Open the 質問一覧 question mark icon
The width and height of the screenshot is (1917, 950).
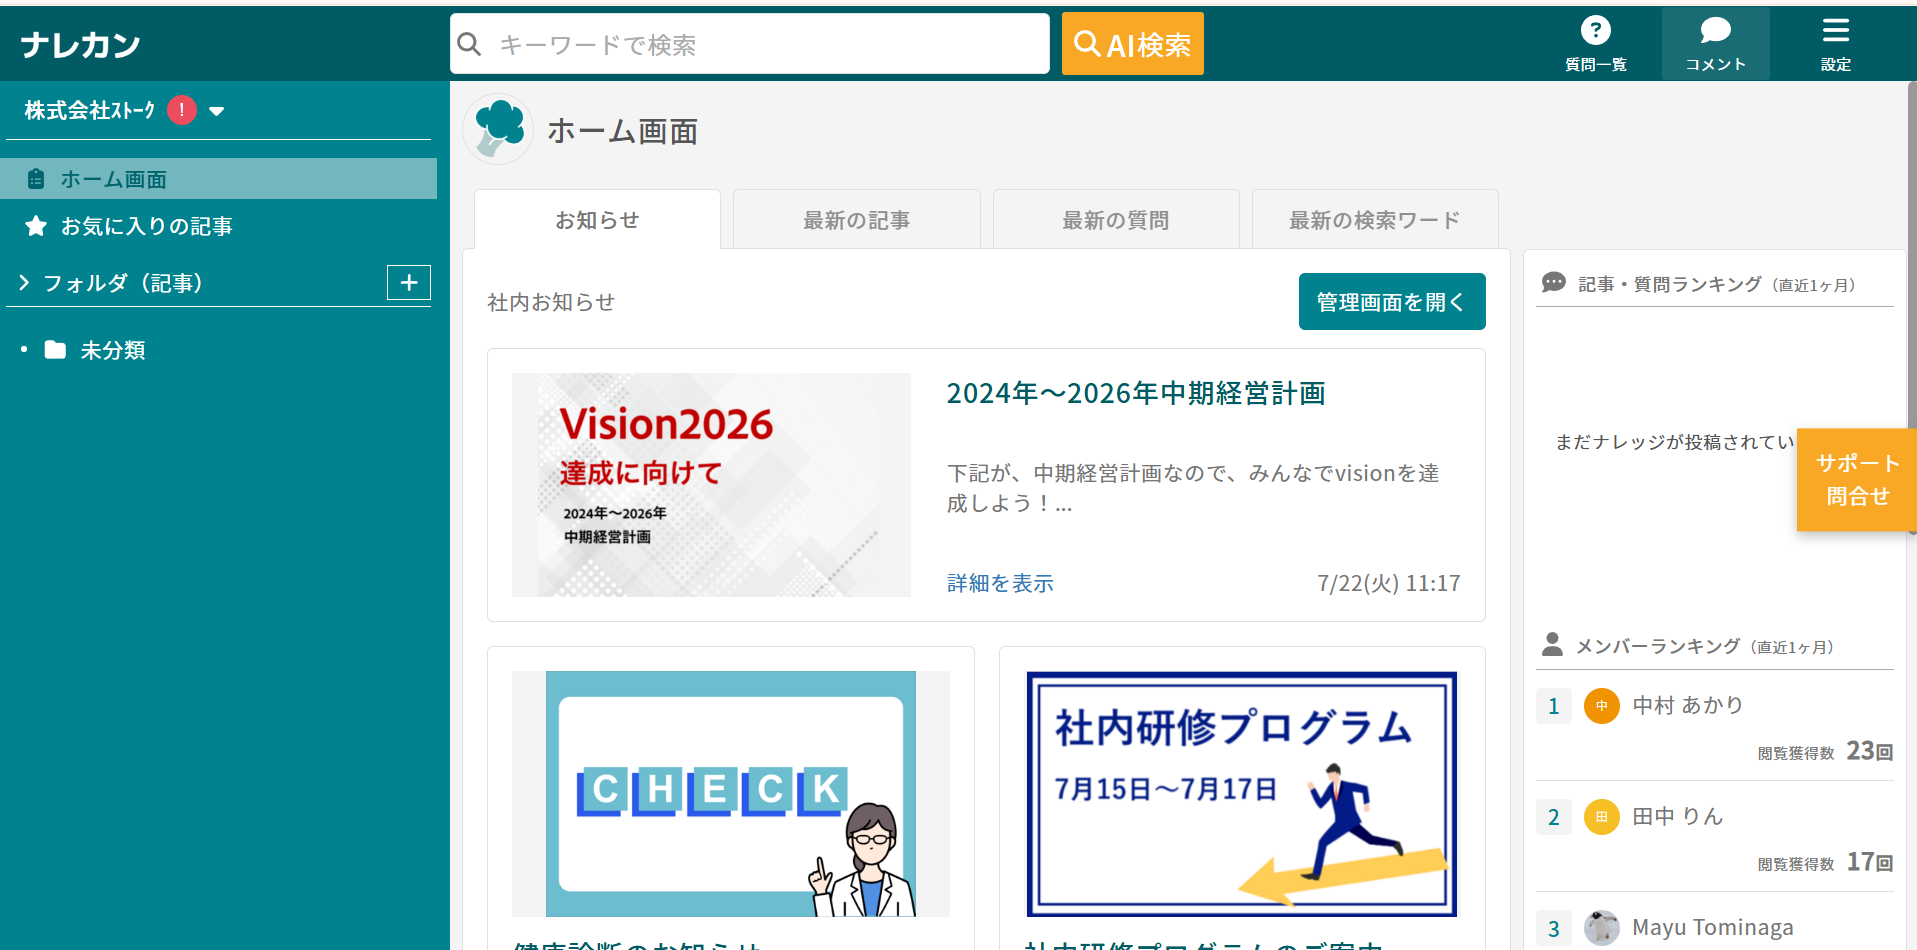tap(1595, 31)
